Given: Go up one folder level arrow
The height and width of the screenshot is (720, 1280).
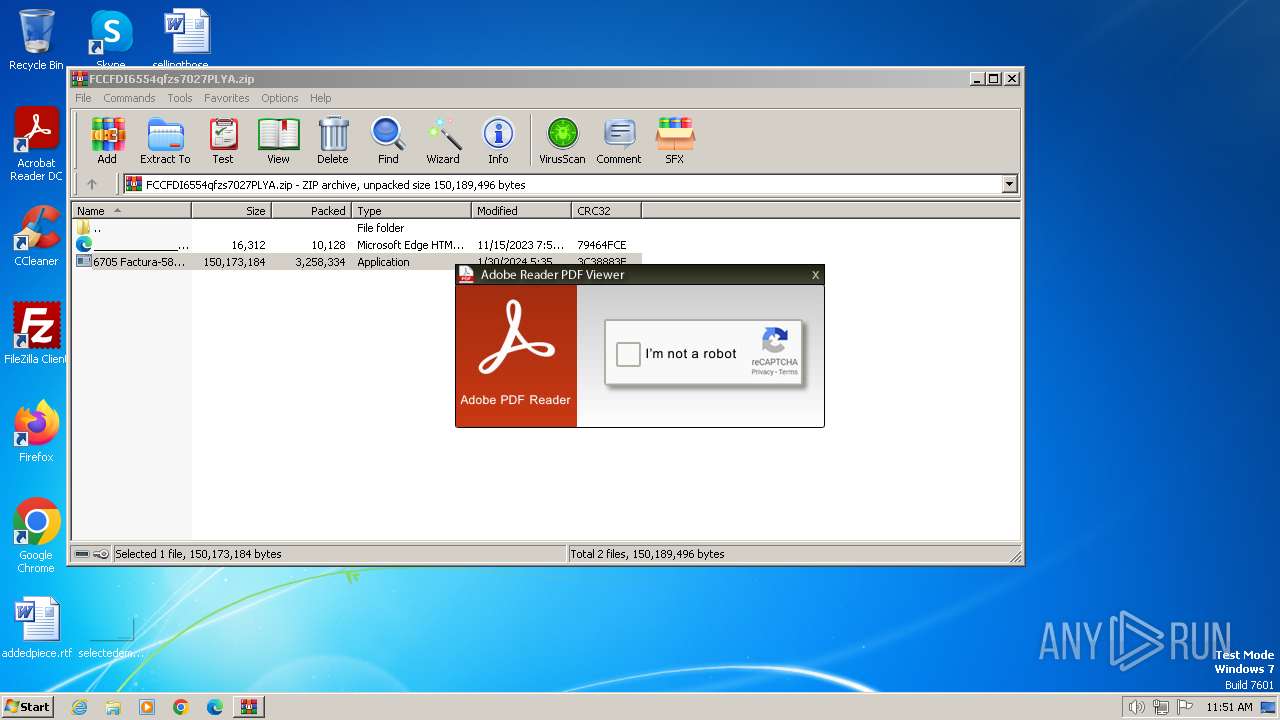Looking at the screenshot, I should click(92, 184).
